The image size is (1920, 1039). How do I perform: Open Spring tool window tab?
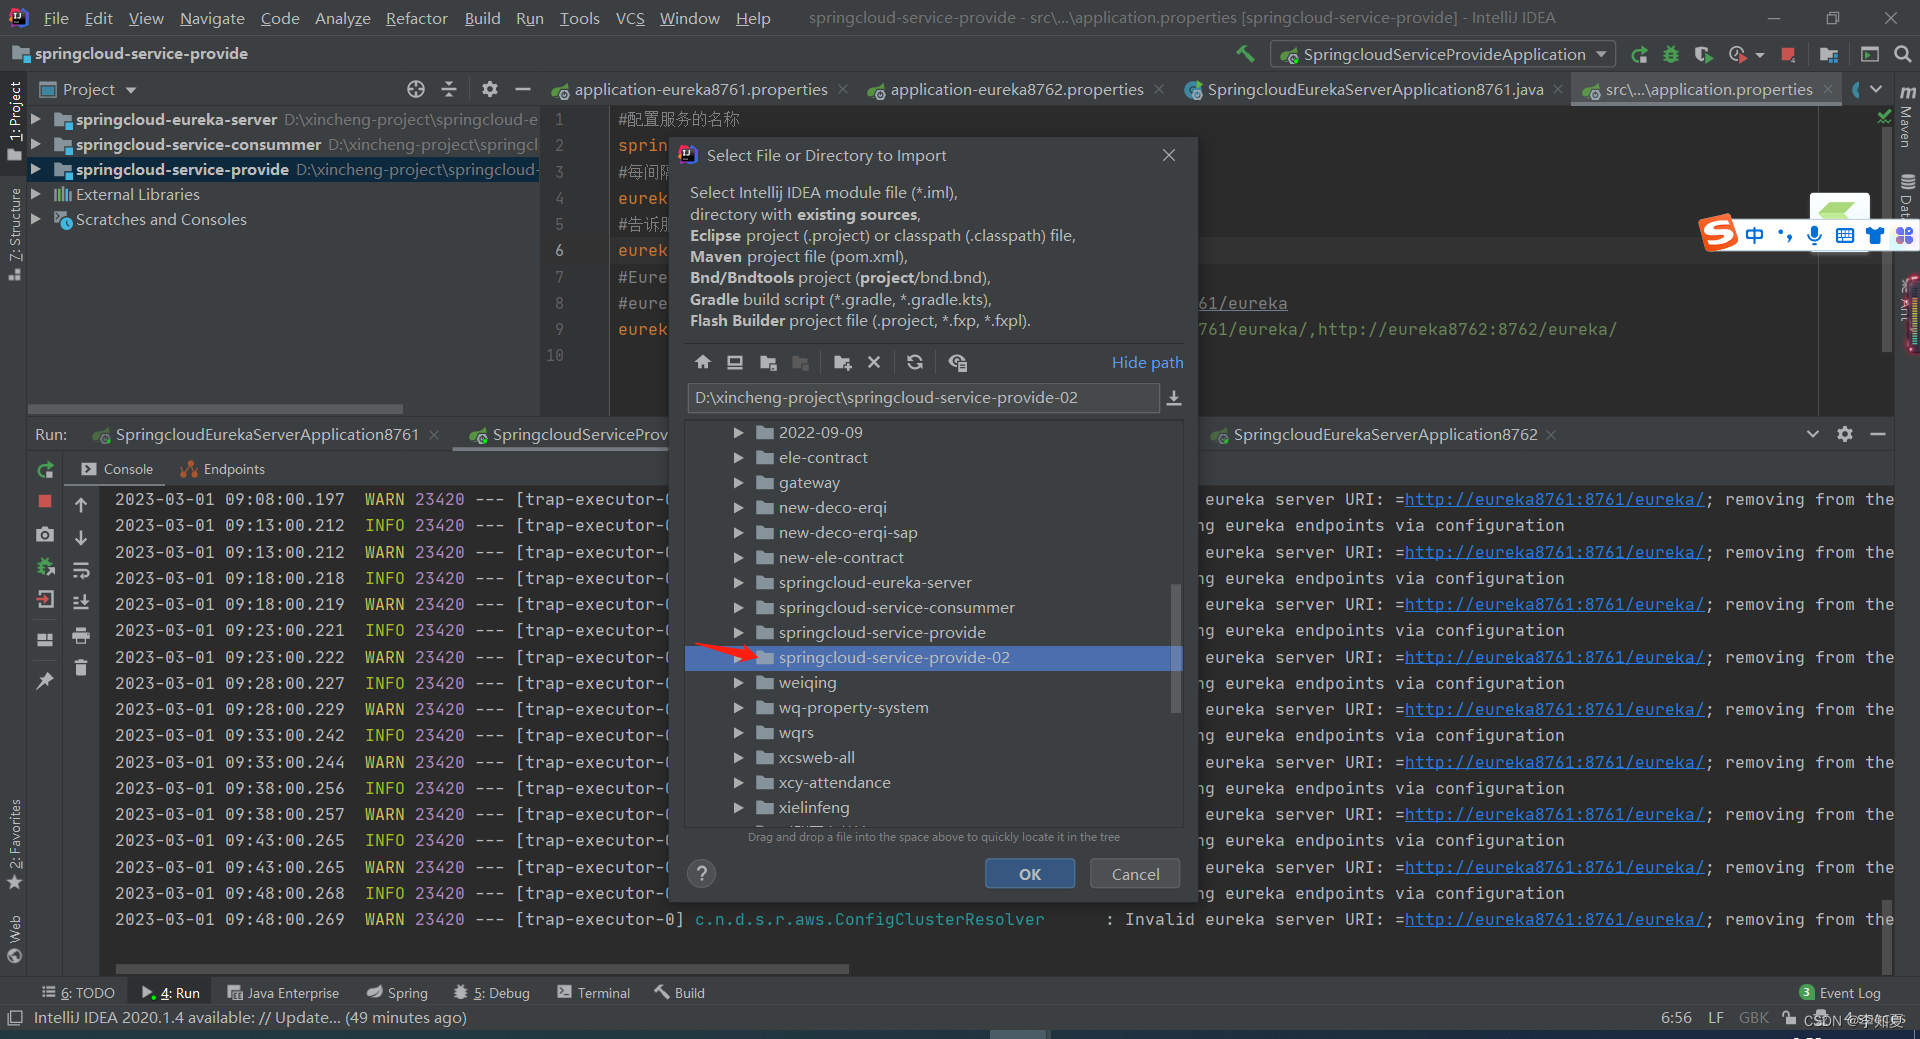pyautogui.click(x=397, y=992)
